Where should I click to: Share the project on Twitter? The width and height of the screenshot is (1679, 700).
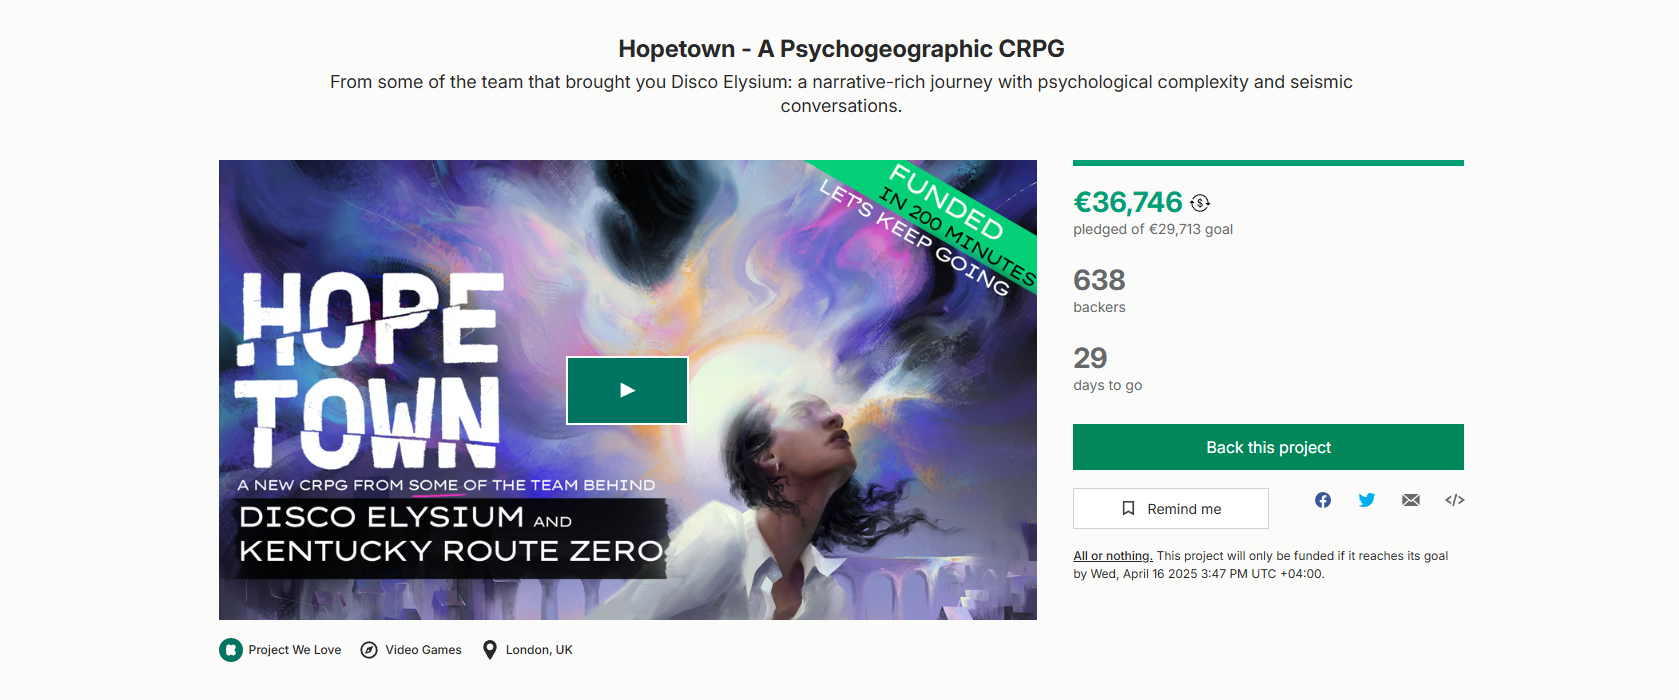(x=1367, y=500)
